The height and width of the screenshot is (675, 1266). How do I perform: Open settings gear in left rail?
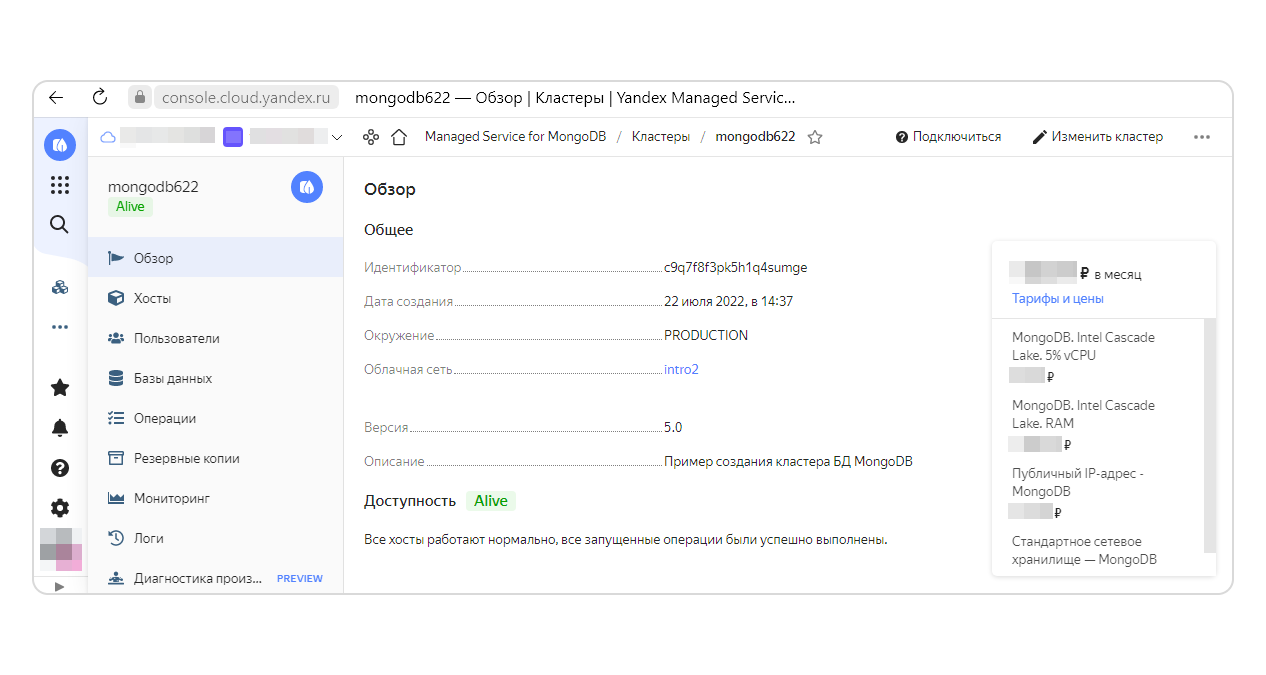tap(60, 508)
